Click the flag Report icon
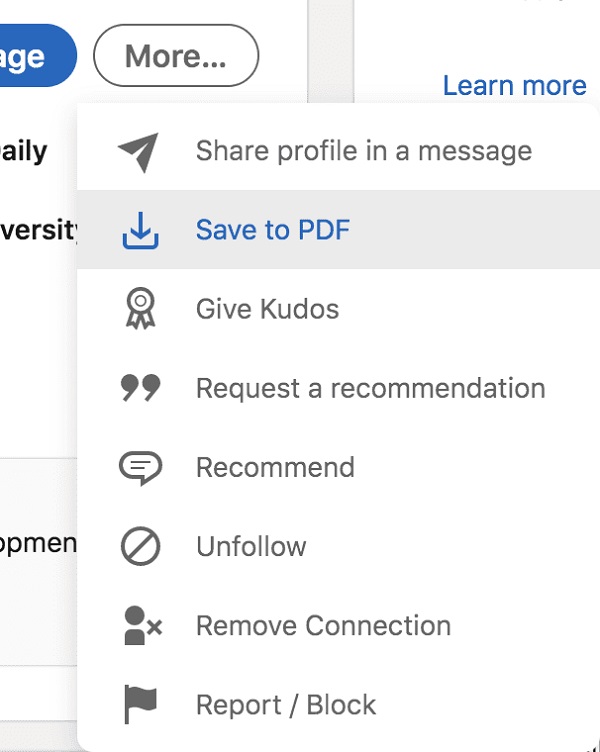Viewport: 600px width, 752px height. (x=140, y=704)
